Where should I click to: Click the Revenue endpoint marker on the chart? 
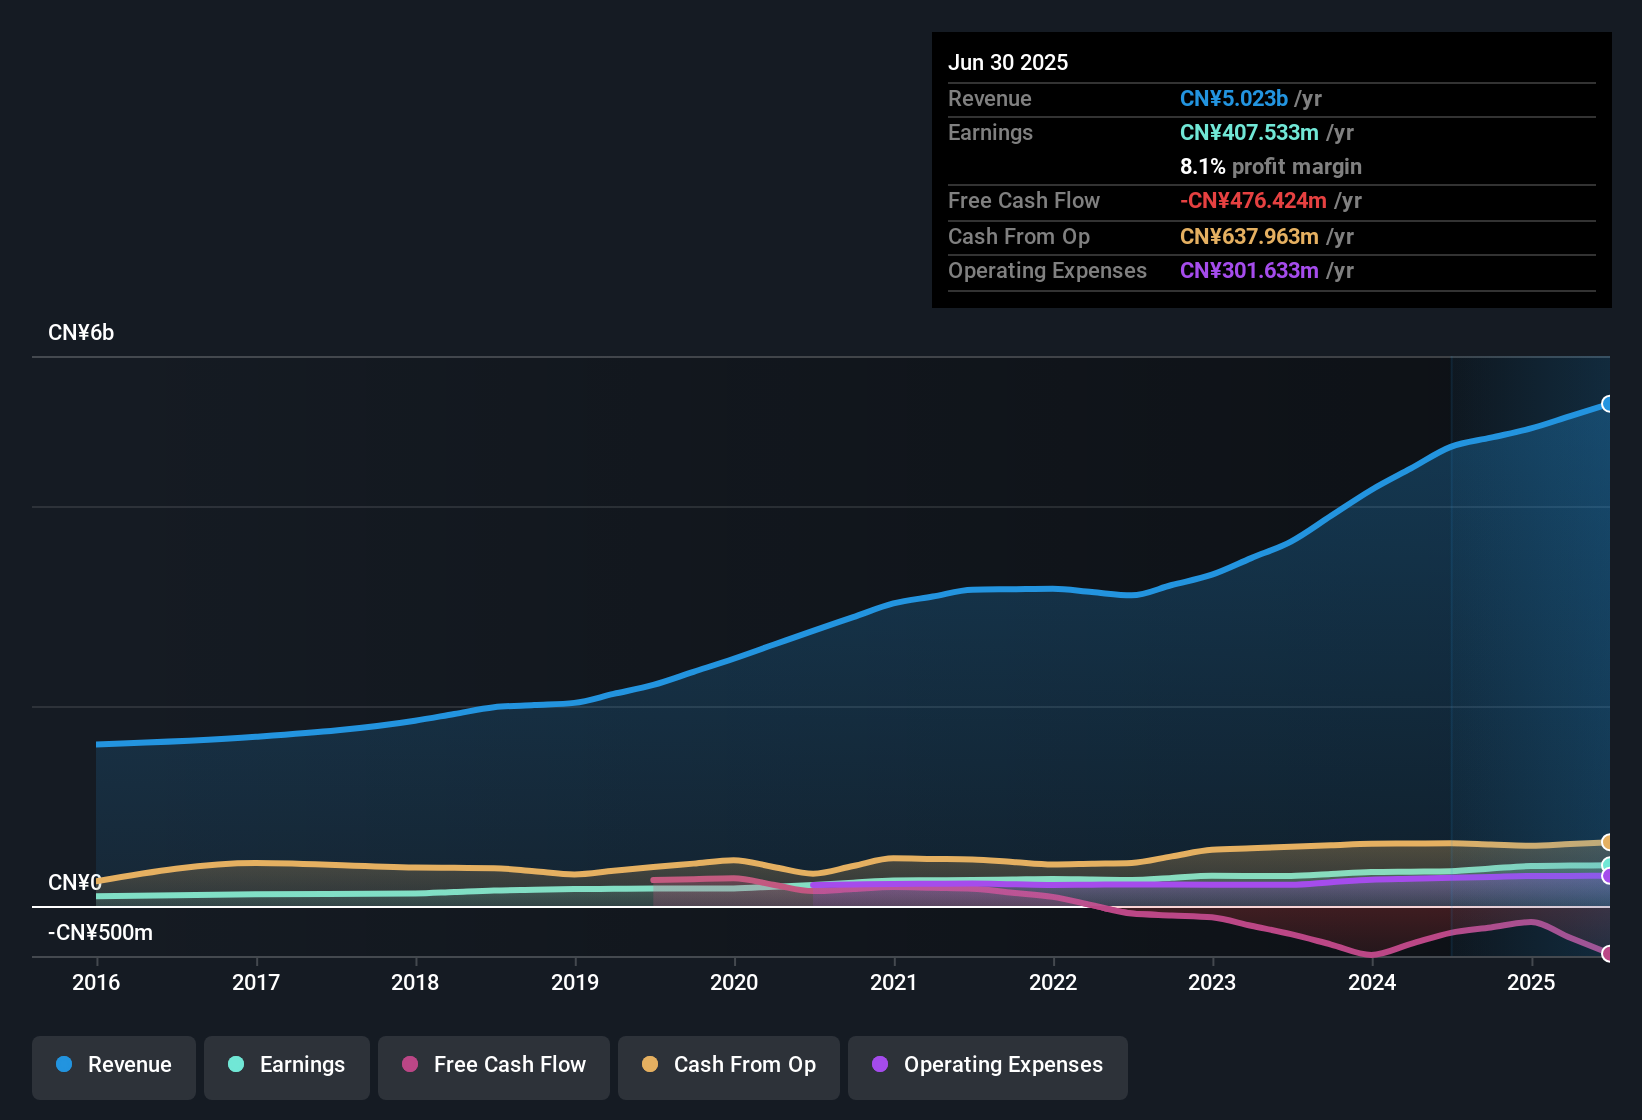pos(1608,404)
